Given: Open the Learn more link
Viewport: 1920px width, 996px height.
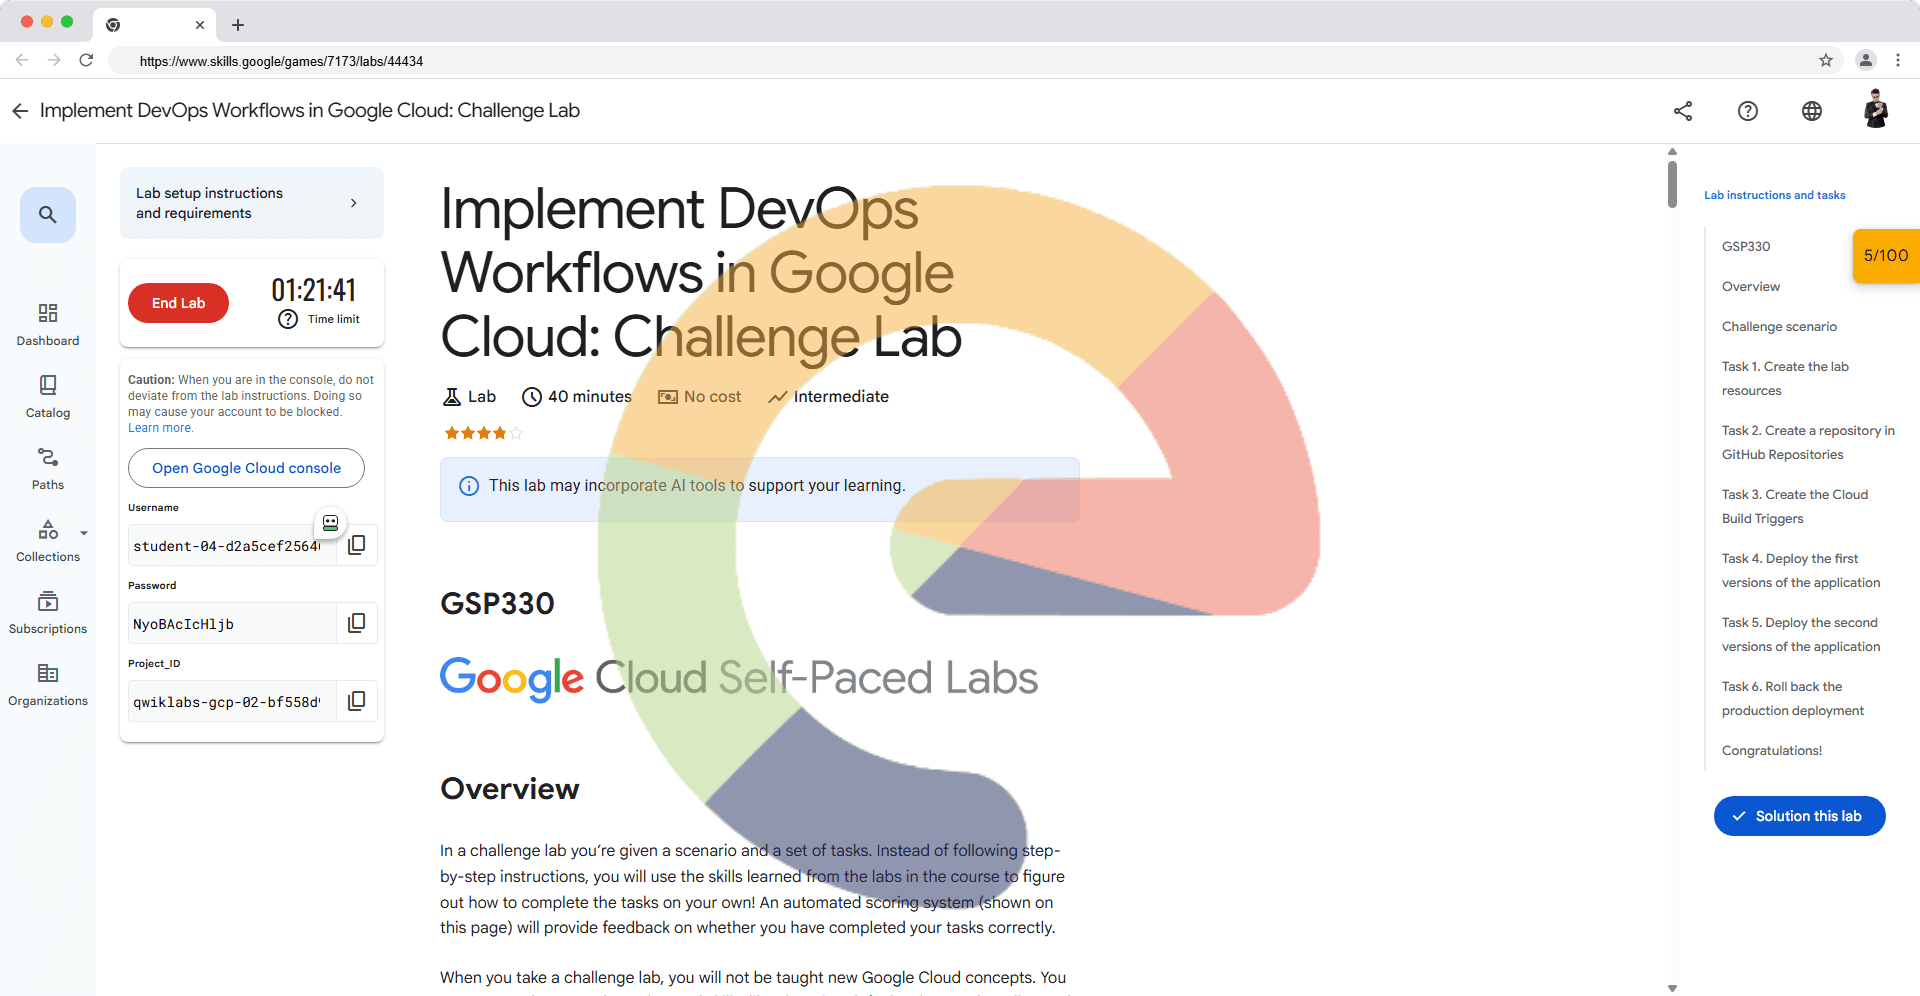Looking at the screenshot, I should click(x=160, y=428).
